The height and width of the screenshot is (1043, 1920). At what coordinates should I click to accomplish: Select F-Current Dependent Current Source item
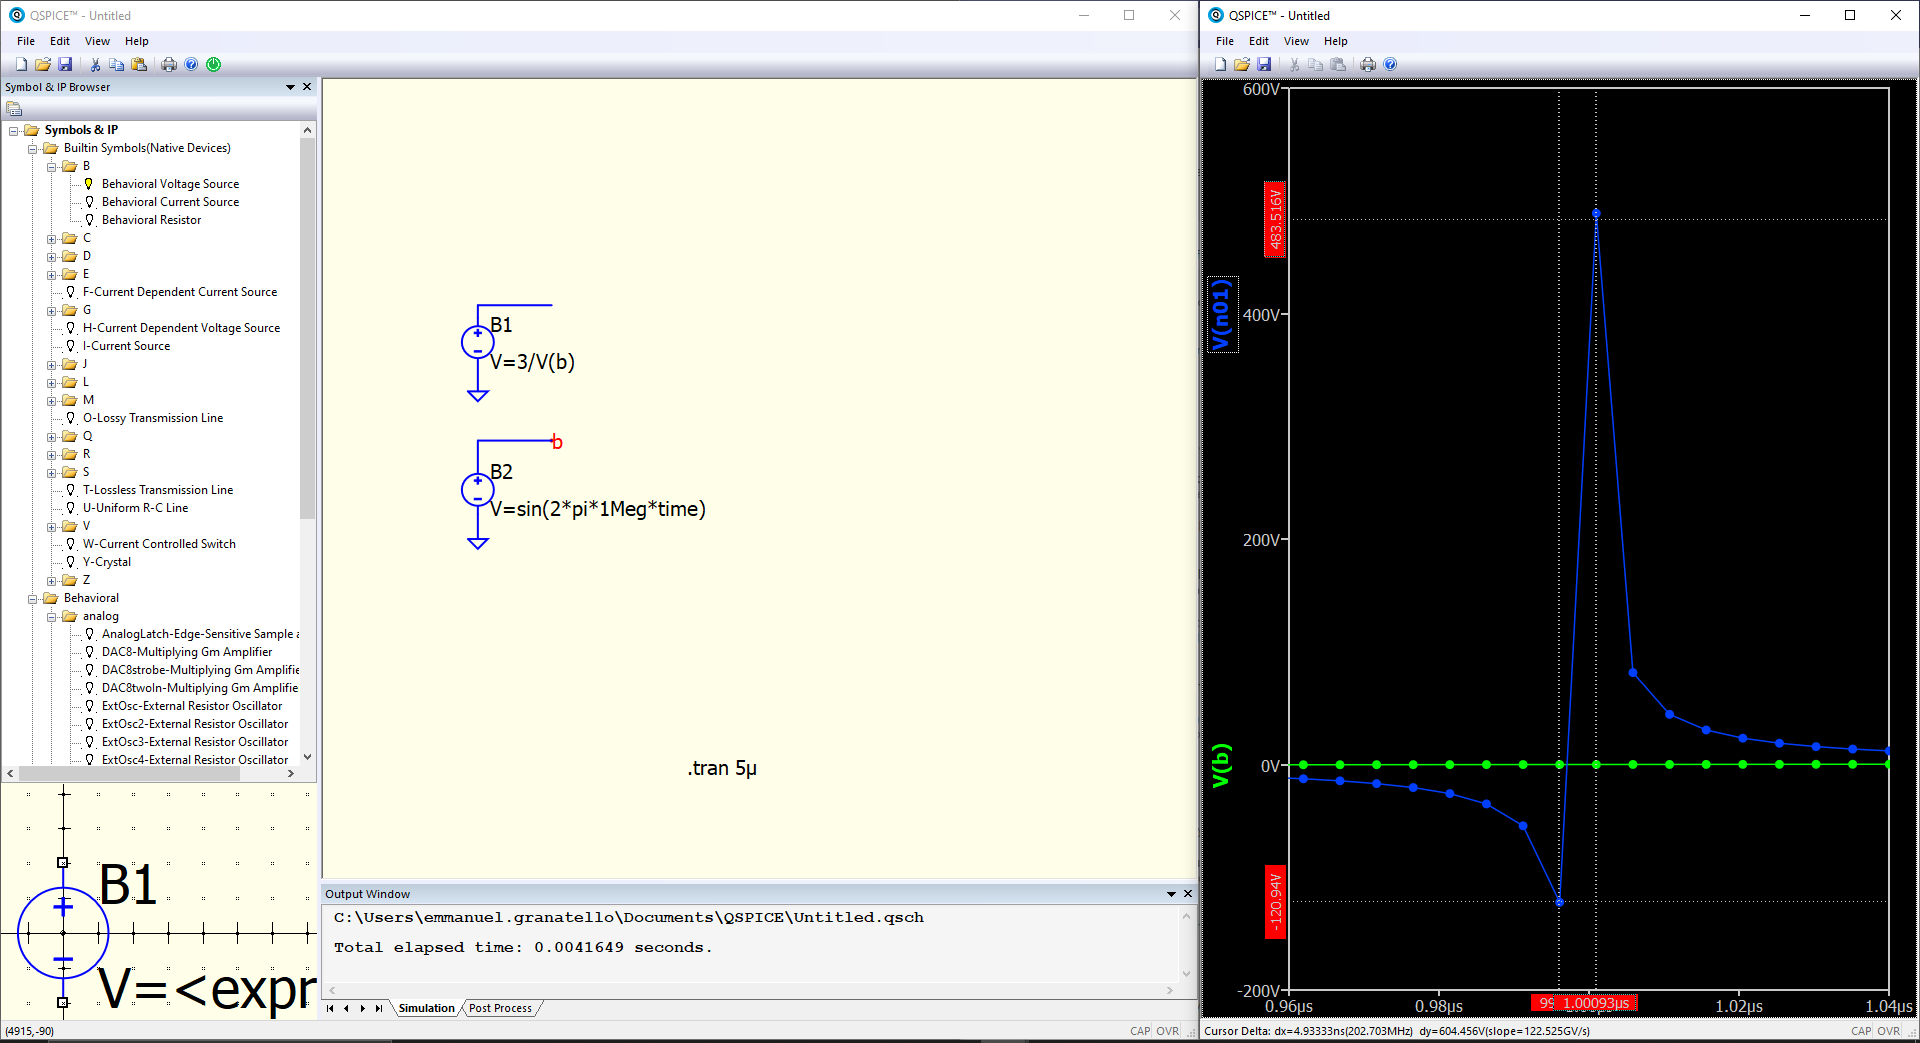pos(180,292)
